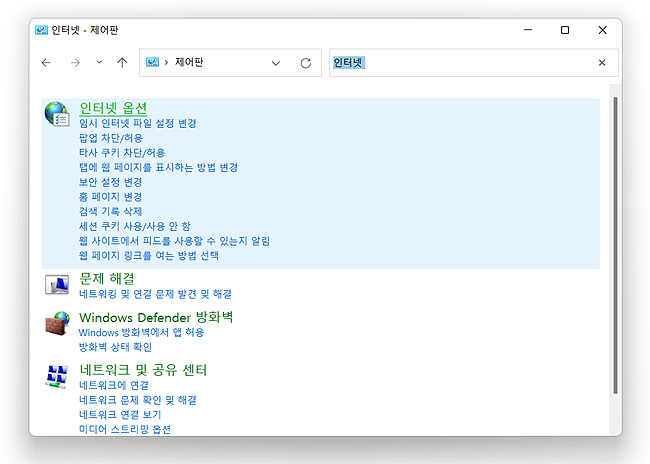Open 보안 설정 변경 link
The height and width of the screenshot is (464, 650).
(x=110, y=182)
